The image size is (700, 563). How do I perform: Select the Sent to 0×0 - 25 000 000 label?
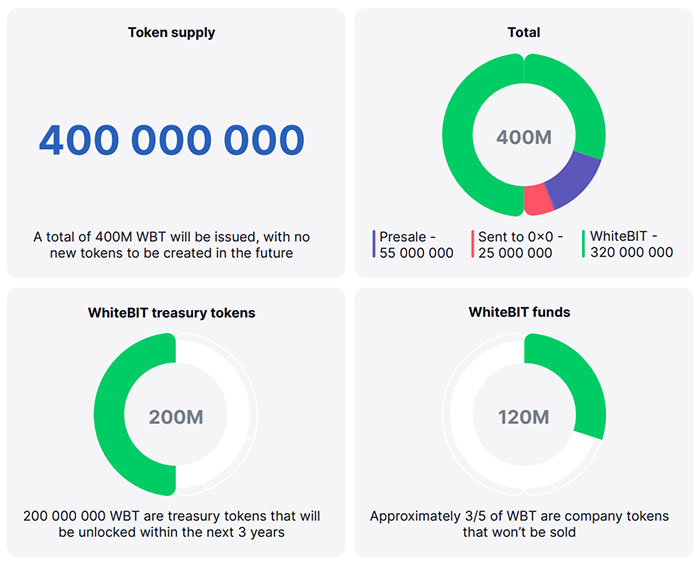tap(520, 244)
